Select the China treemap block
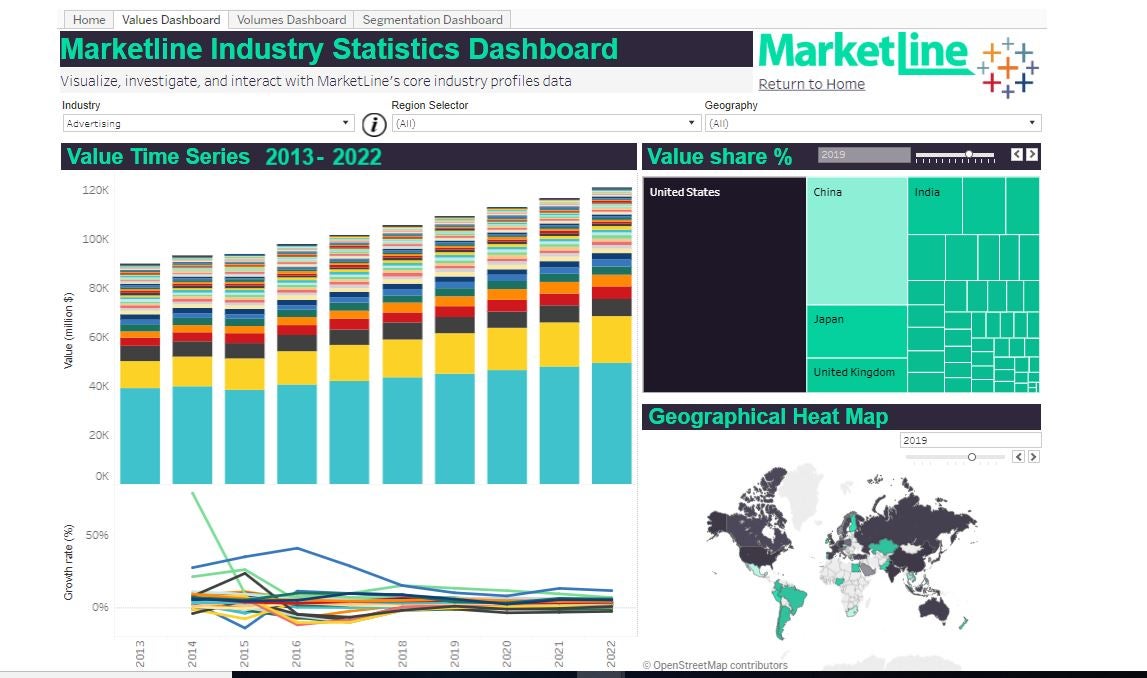Image resolution: width=1147 pixels, height=678 pixels. click(857, 241)
